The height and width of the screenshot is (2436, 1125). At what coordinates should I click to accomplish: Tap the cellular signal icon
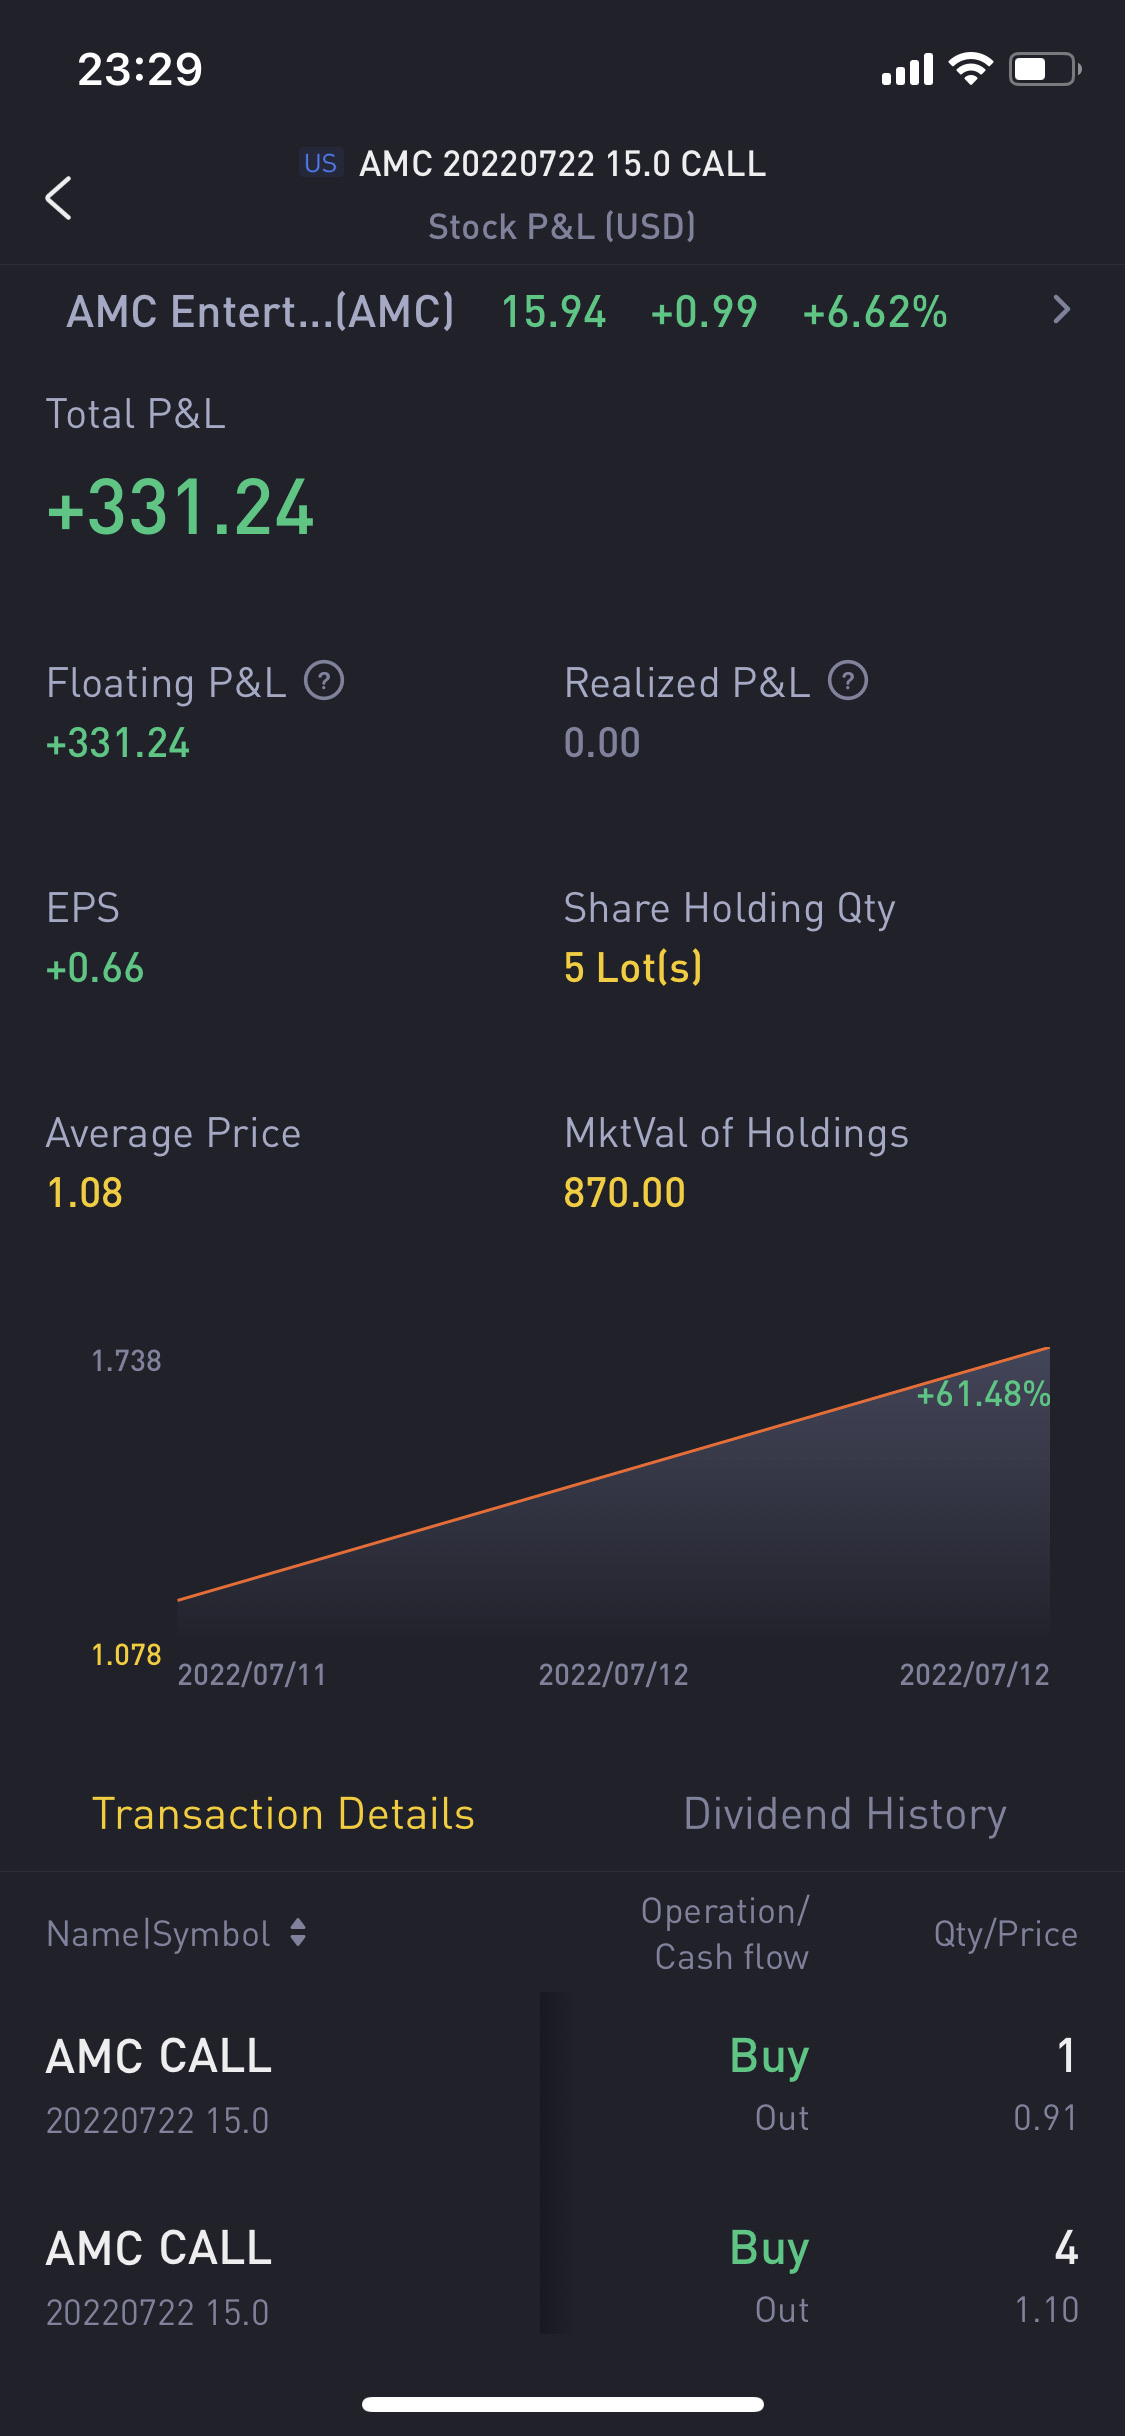[x=906, y=69]
